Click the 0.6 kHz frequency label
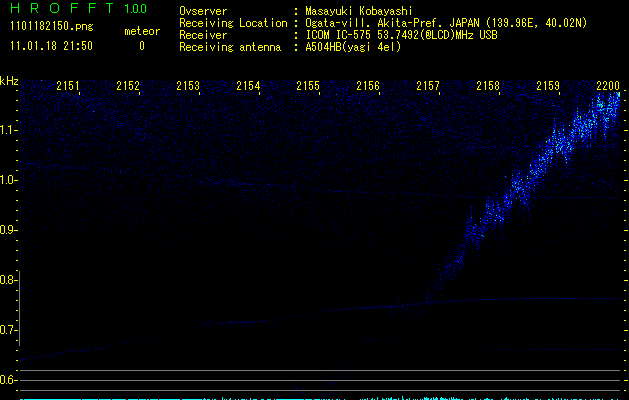Image resolution: width=629 pixels, height=400 pixels. click(x=8, y=380)
